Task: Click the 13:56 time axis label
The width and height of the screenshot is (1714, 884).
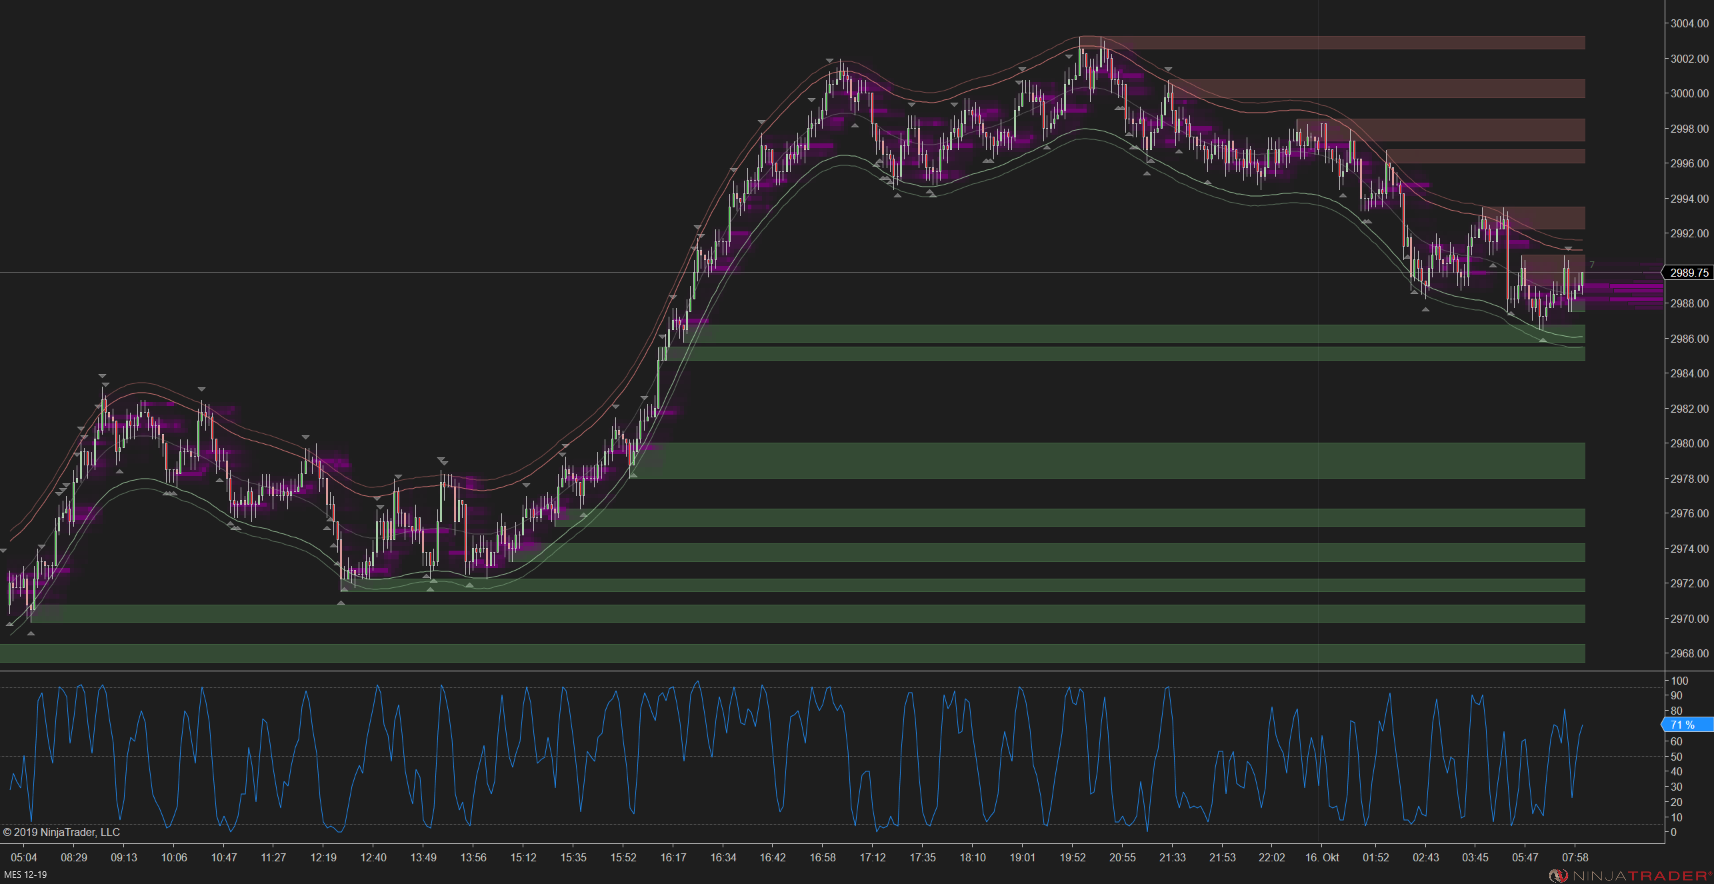Action: tap(473, 857)
